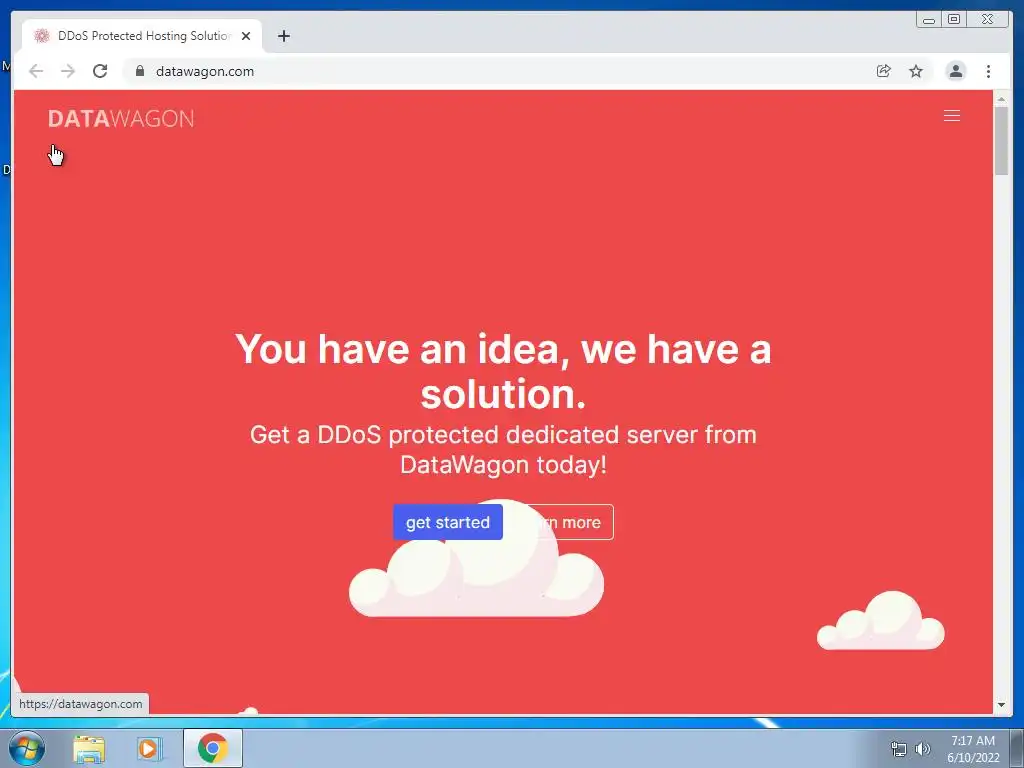This screenshot has width=1024, height=768.
Task: Open the Windows Start menu
Action: tap(27, 748)
